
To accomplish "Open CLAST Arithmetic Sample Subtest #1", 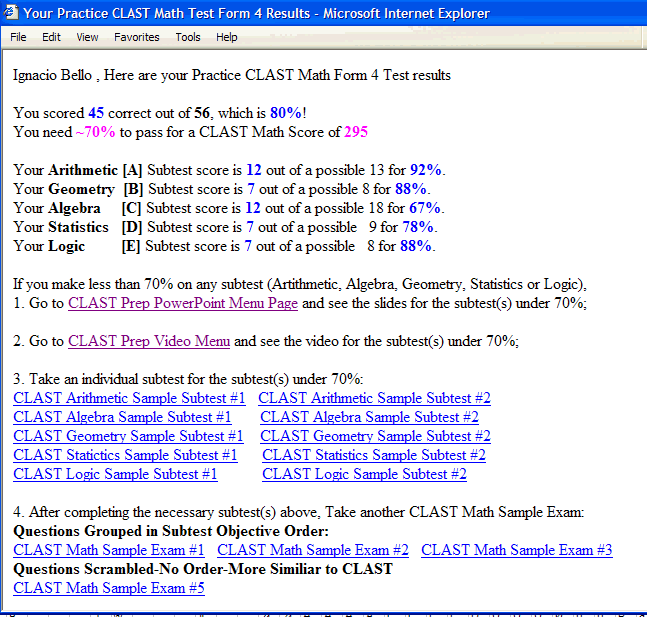I will tap(129, 398).
